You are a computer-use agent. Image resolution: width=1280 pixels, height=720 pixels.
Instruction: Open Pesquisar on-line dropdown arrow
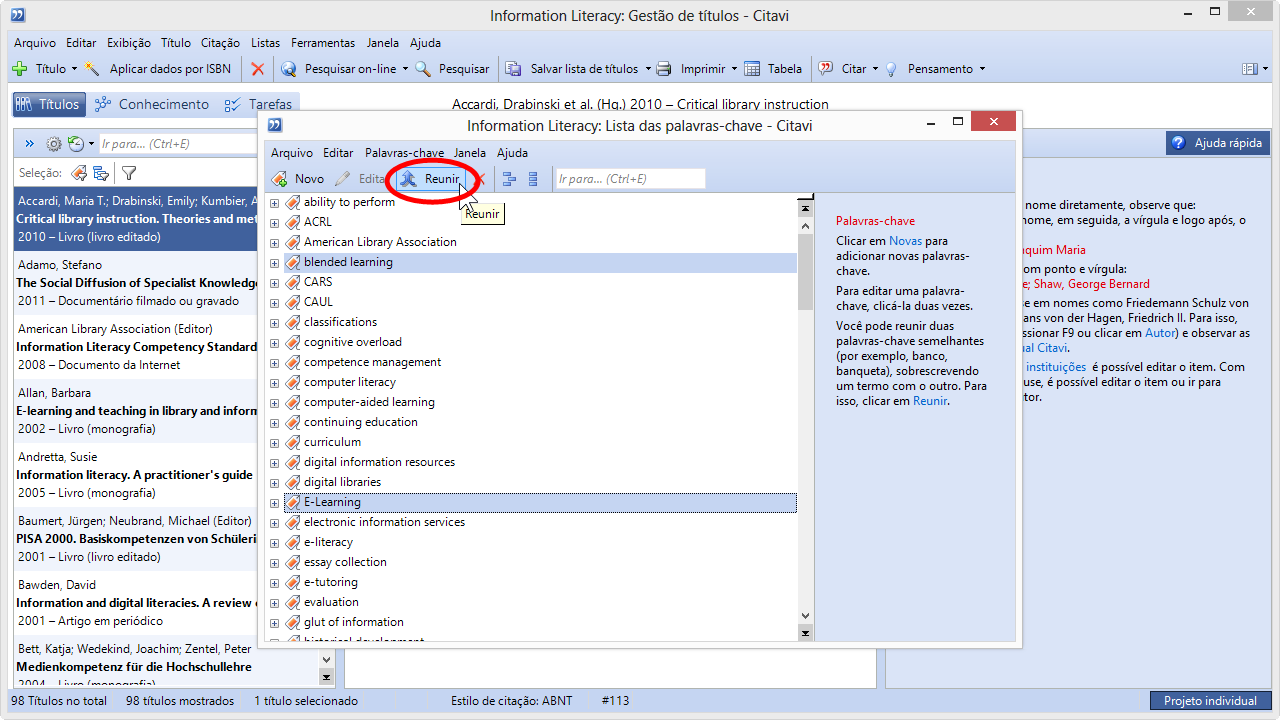tap(405, 69)
